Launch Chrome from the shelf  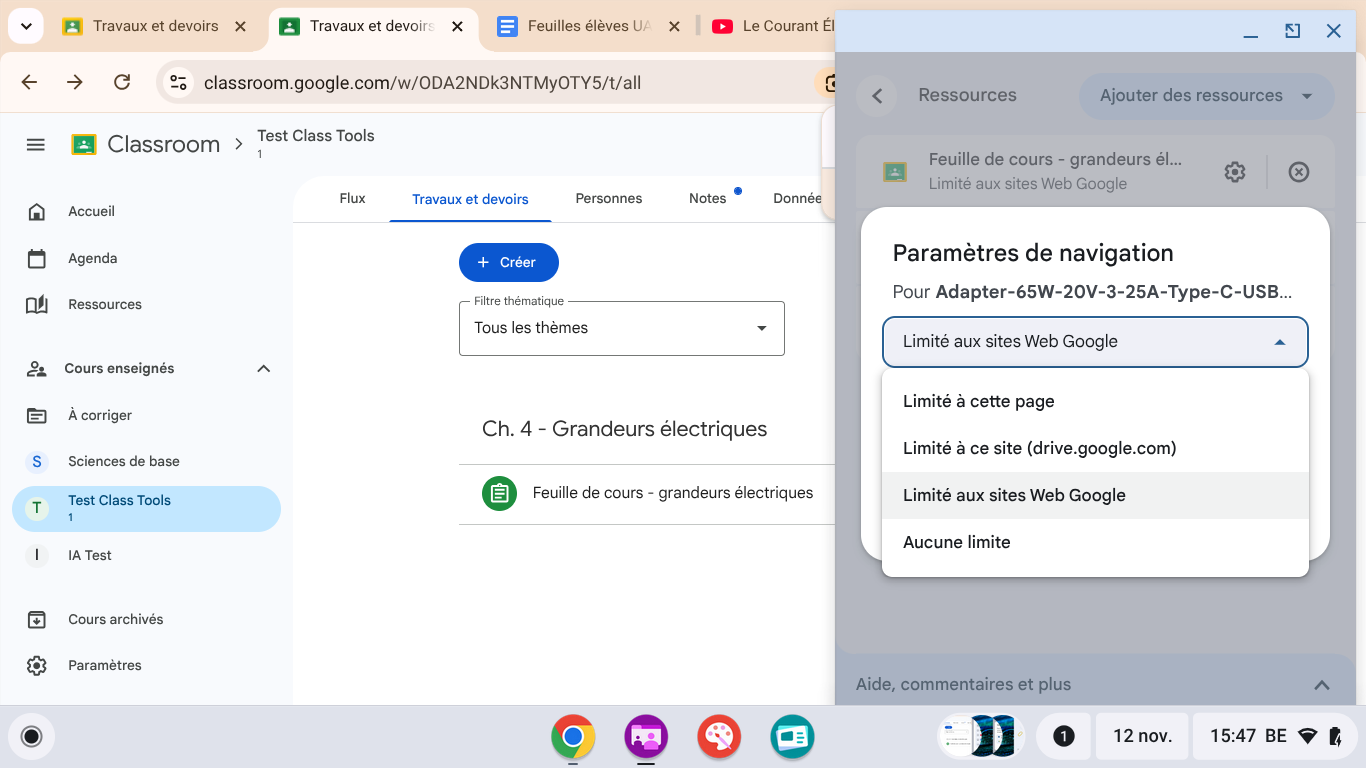click(x=573, y=737)
